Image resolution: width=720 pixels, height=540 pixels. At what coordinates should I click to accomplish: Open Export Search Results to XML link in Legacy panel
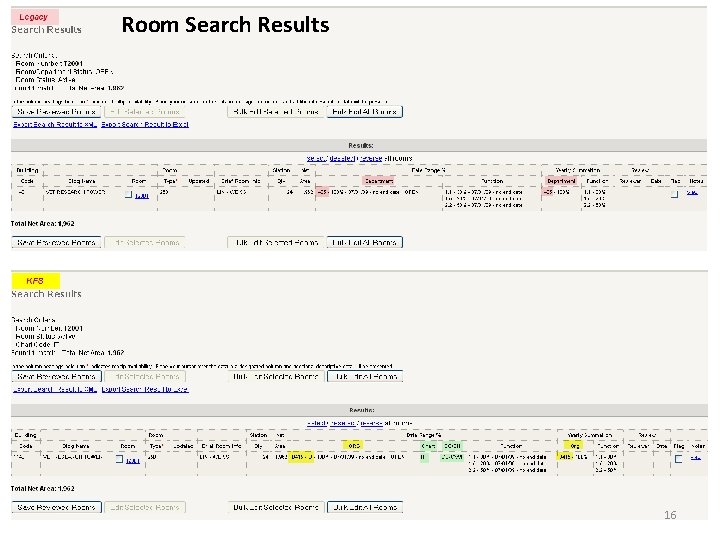coord(55,124)
